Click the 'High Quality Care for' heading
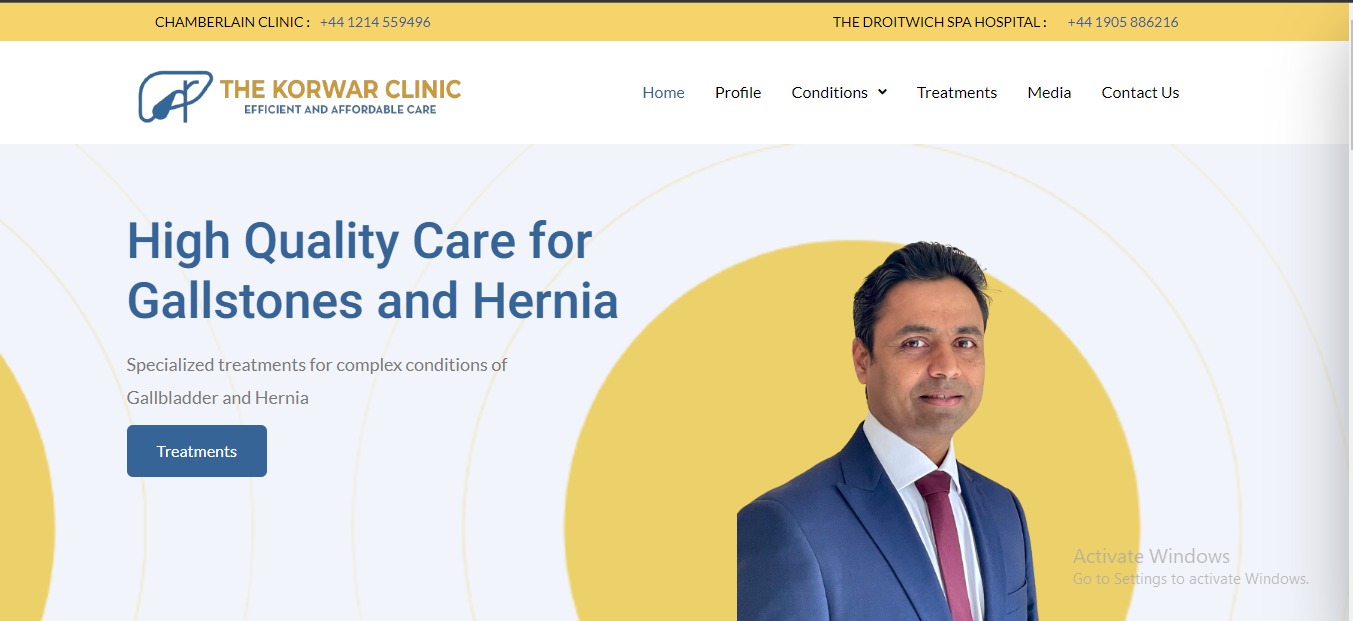Screen dimensions: 1353x621 click(359, 241)
